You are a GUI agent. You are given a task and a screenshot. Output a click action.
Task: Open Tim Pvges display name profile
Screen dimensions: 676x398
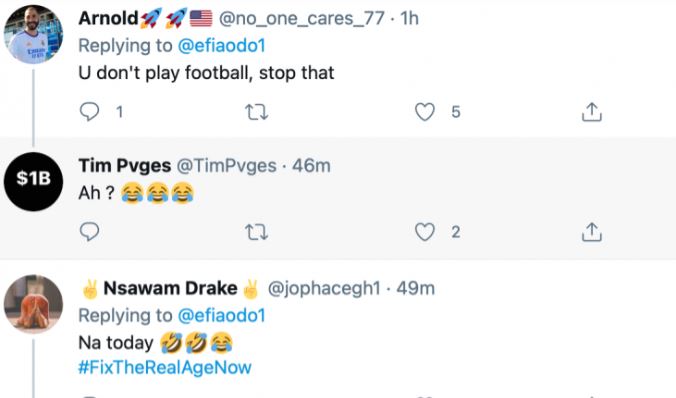(125, 166)
